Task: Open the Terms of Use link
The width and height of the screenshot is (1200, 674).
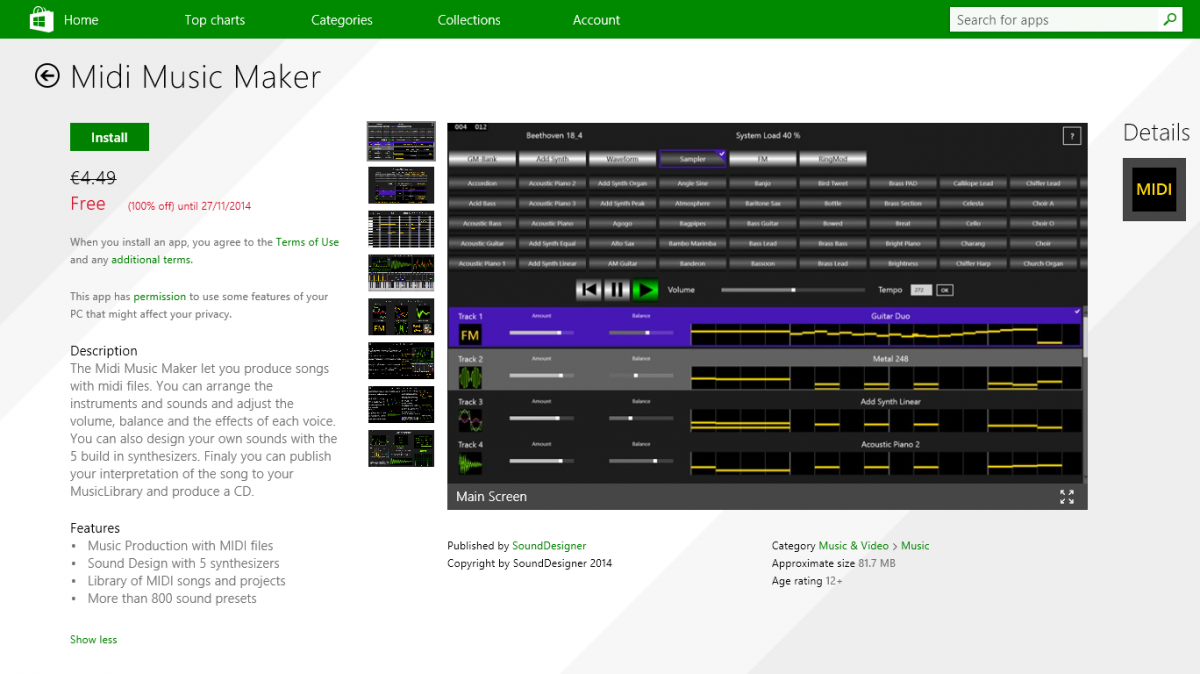Action: [x=307, y=242]
